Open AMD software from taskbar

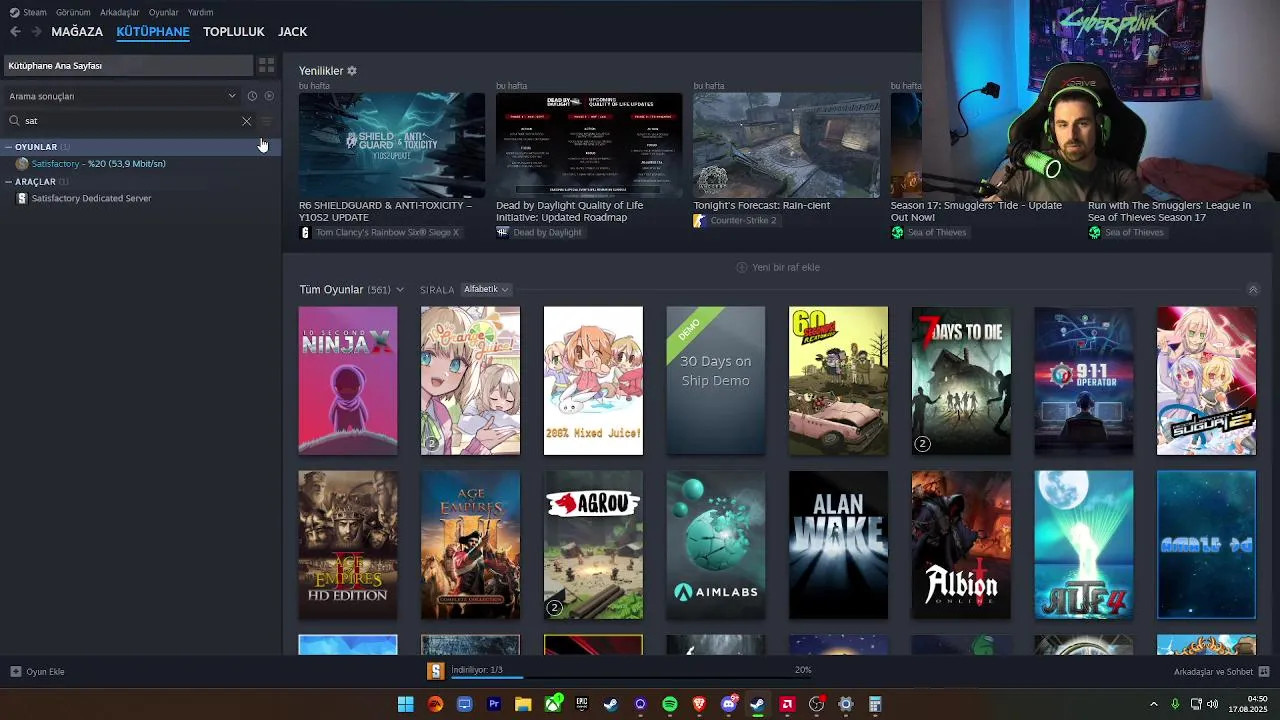point(787,705)
